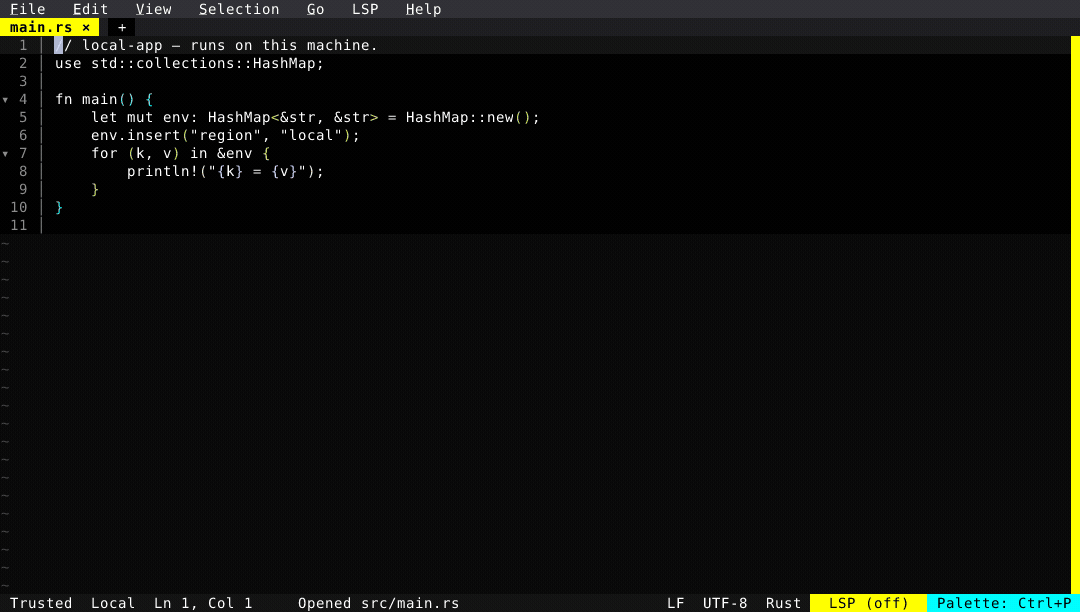Image resolution: width=1080 pixels, height=612 pixels.
Task: Click line number 6 in gutter
Action: pyautogui.click(x=23, y=135)
